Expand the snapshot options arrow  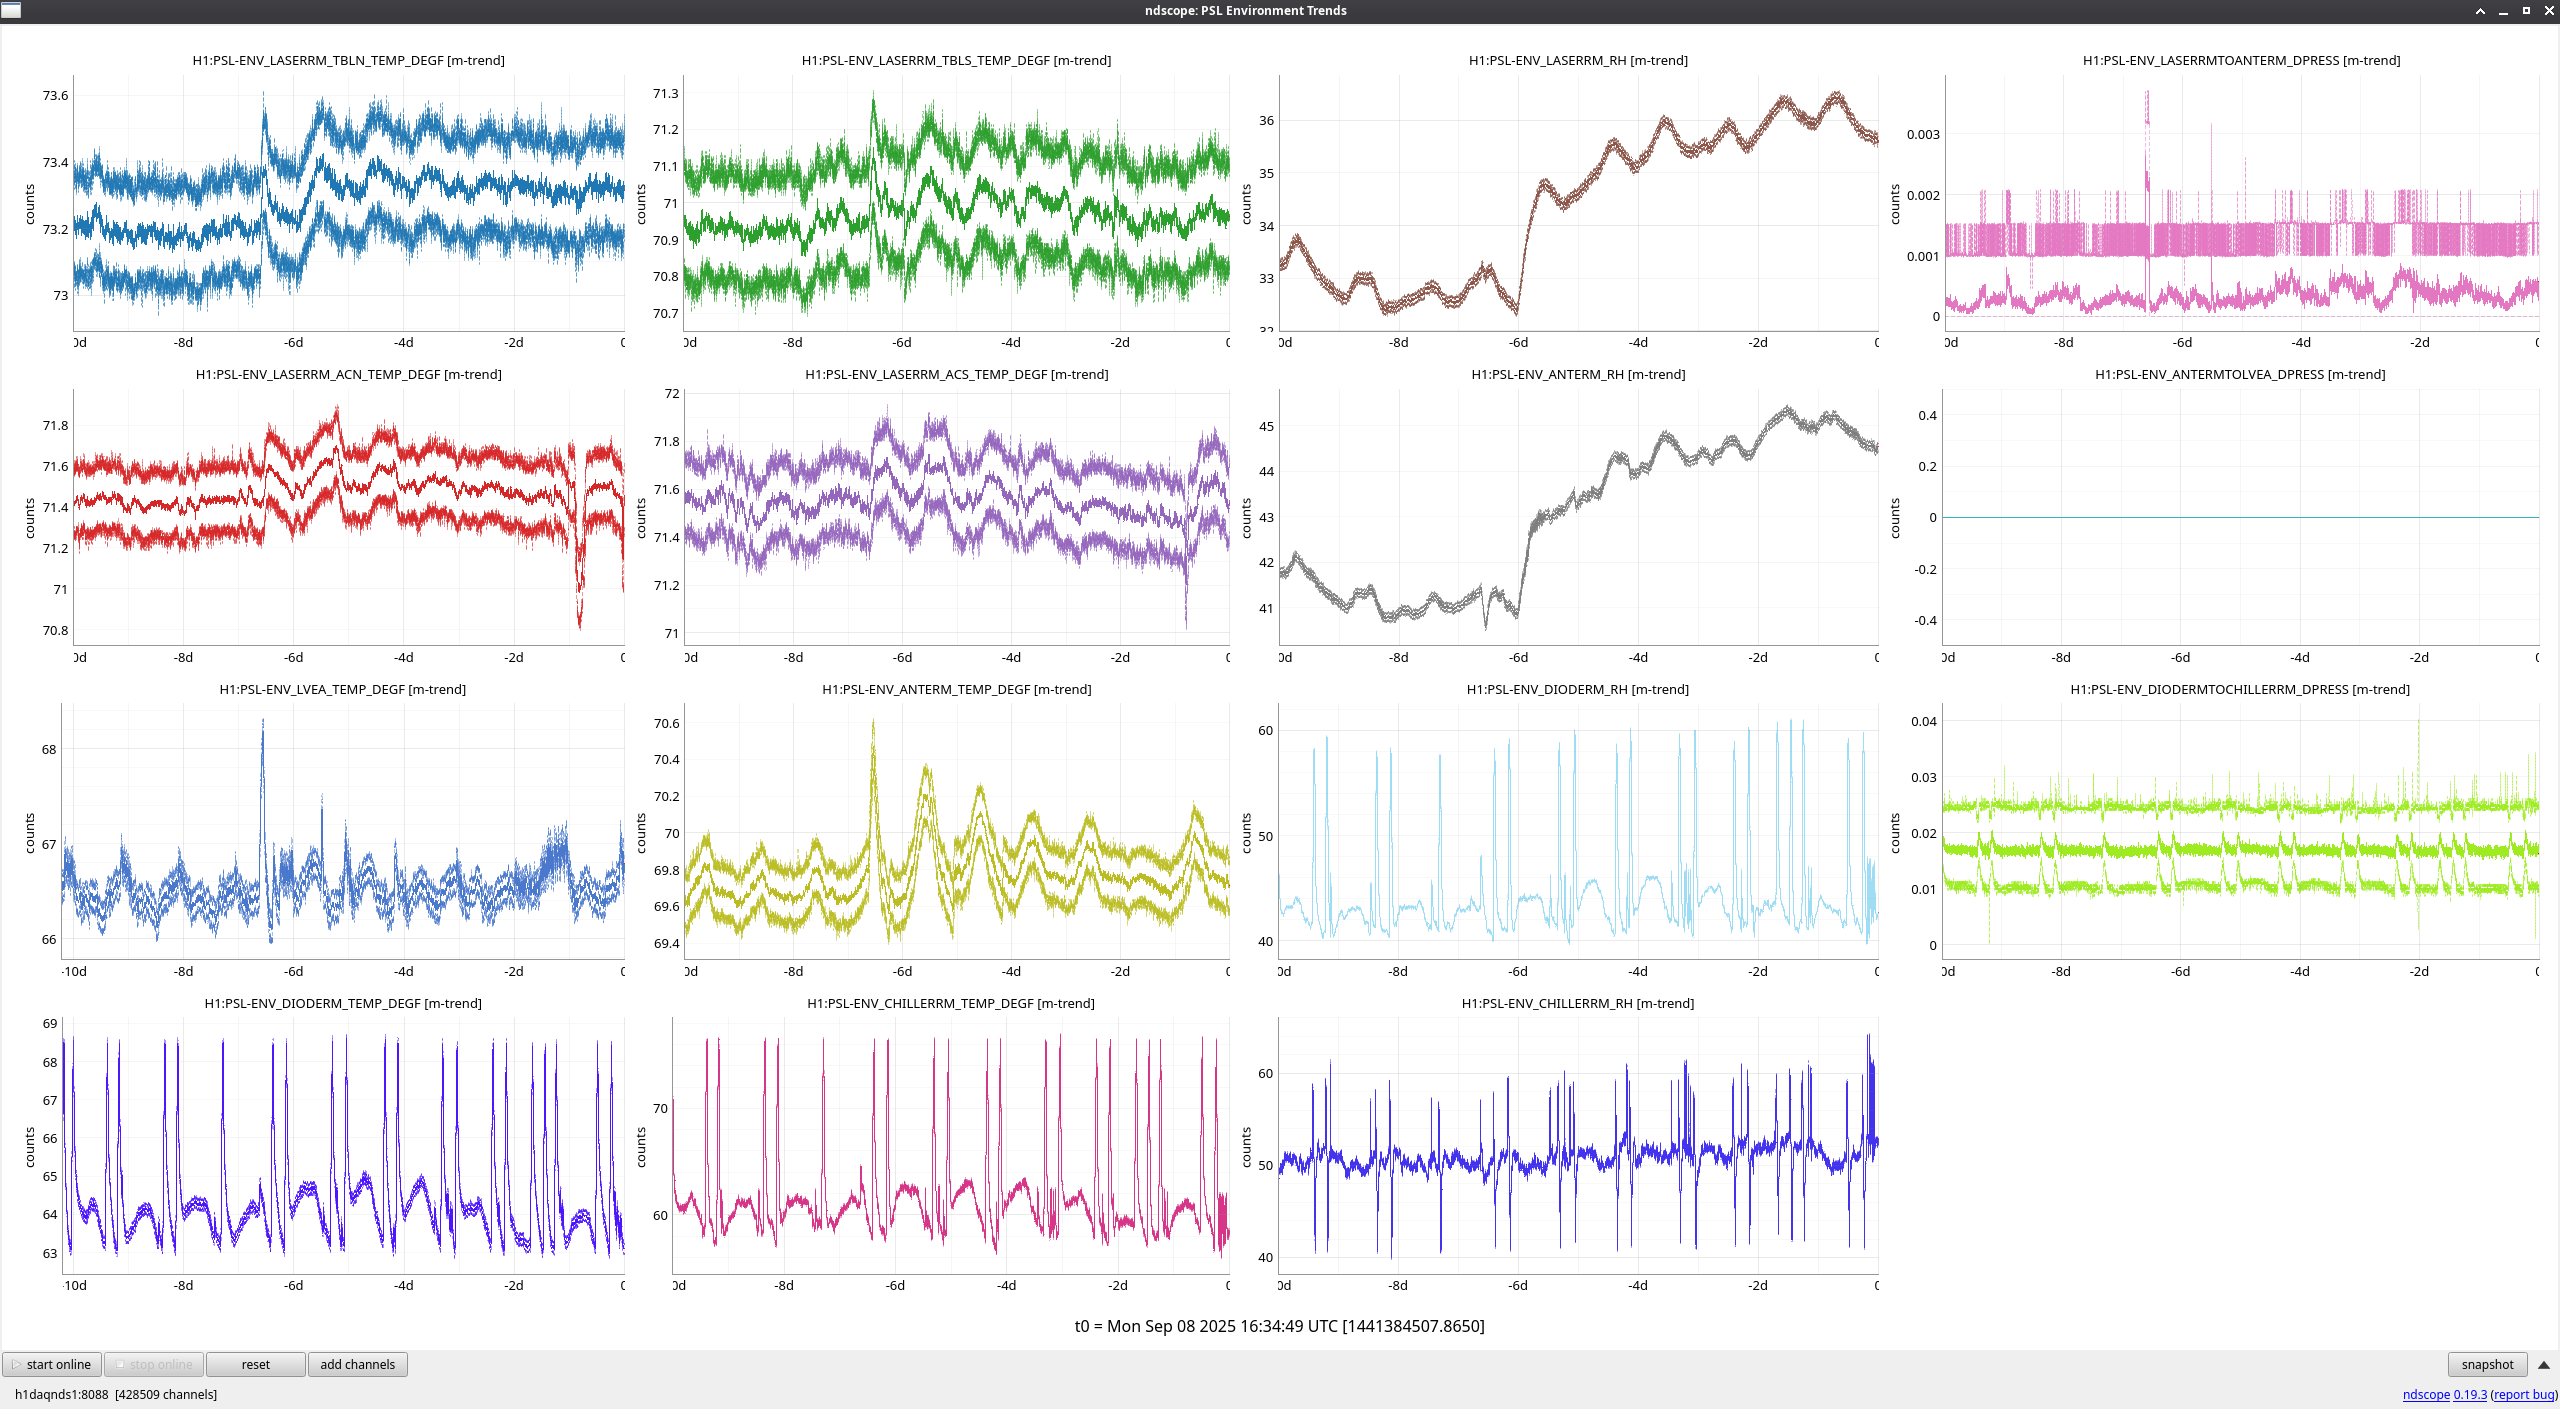click(x=2543, y=1365)
